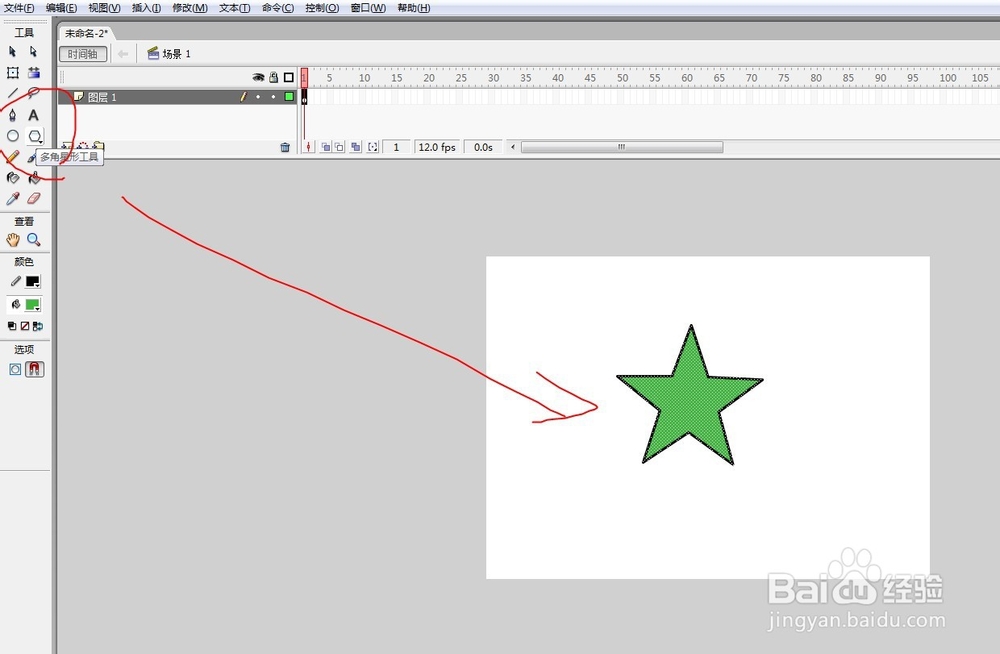Click the Edit Multiple Frames button
The image size is (1000, 654).
[355, 147]
